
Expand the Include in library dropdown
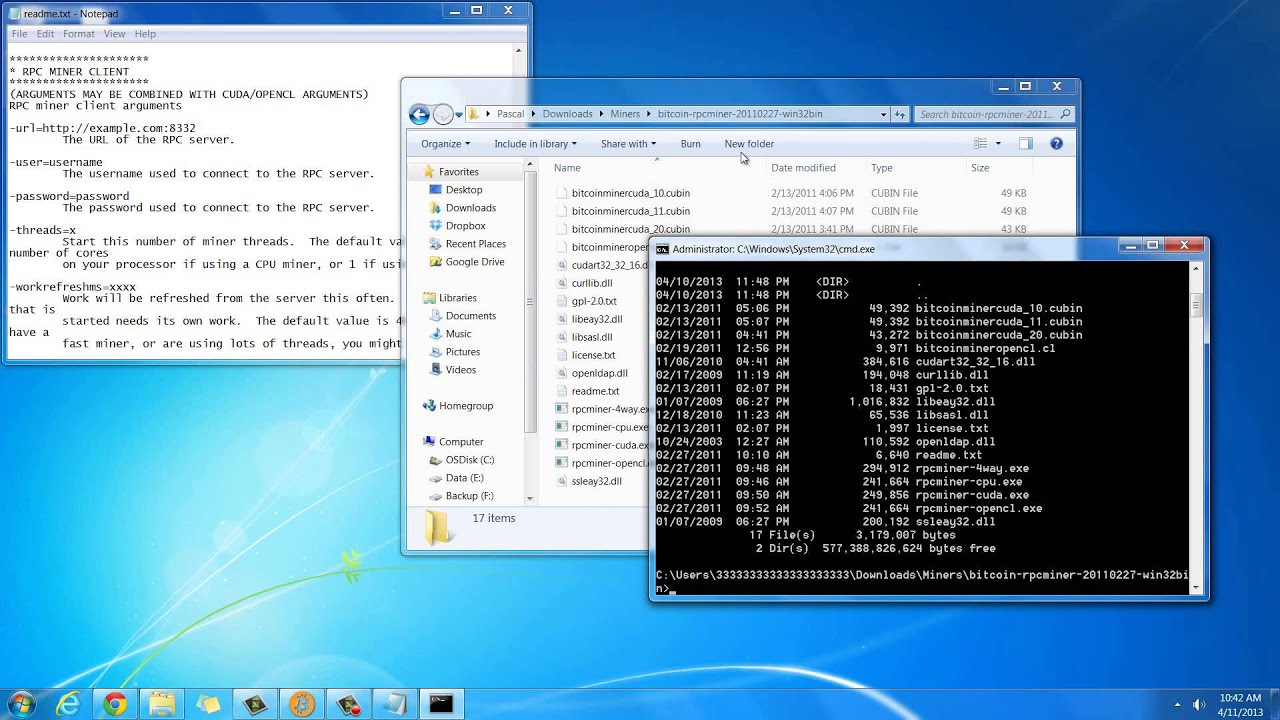pyautogui.click(x=535, y=144)
